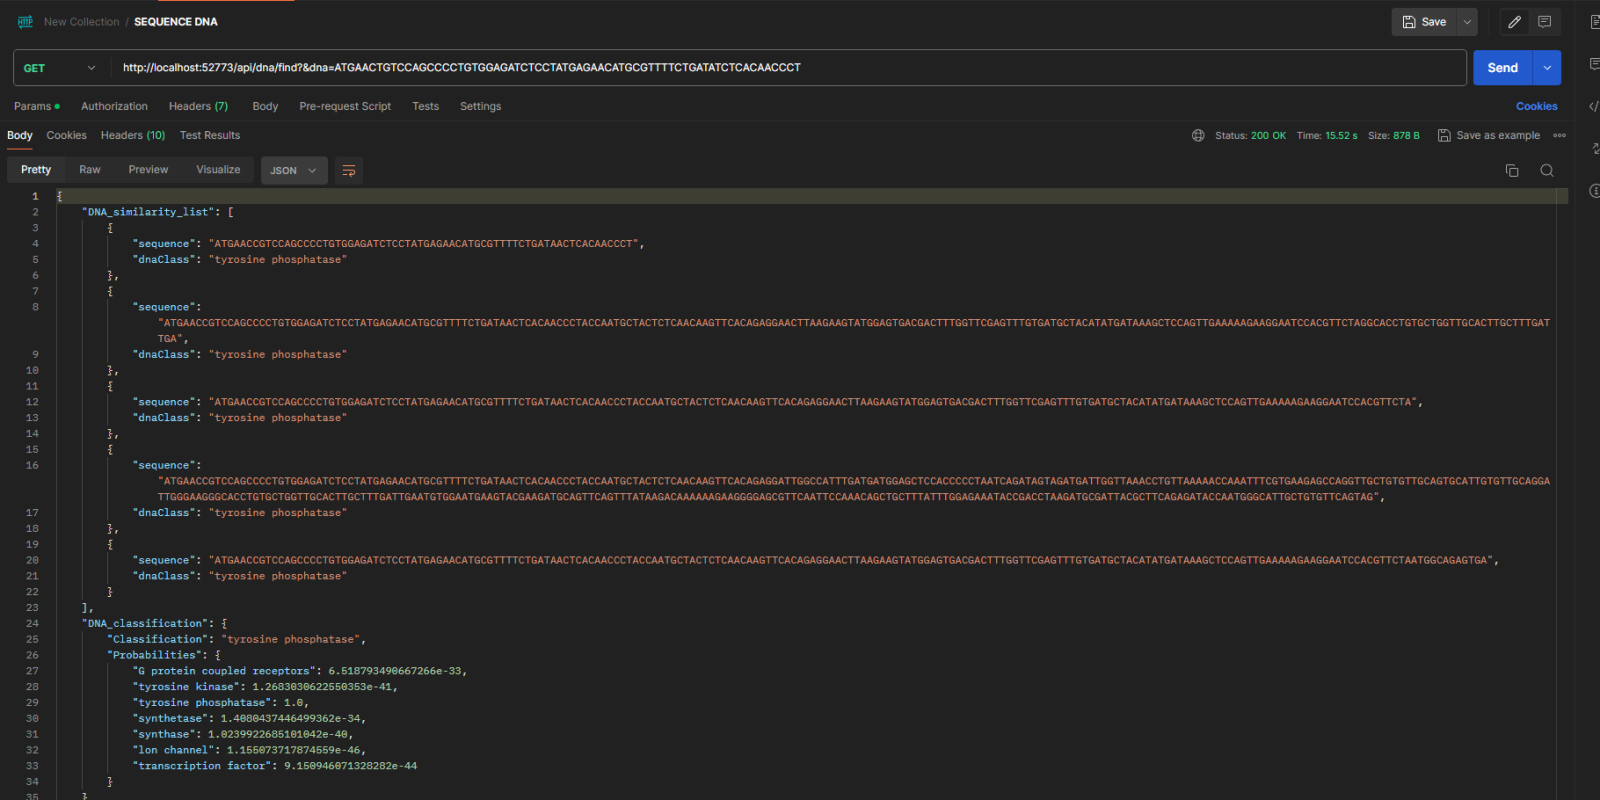Expand the JSON format dropdown
Screen dimensions: 1600x800
tap(294, 171)
